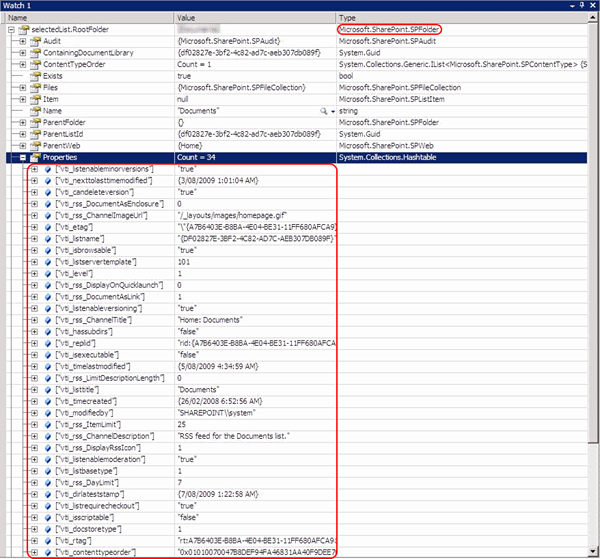Image resolution: width=600 pixels, height=559 pixels.
Task: Click the scroll up arrow
Action: [593, 17]
